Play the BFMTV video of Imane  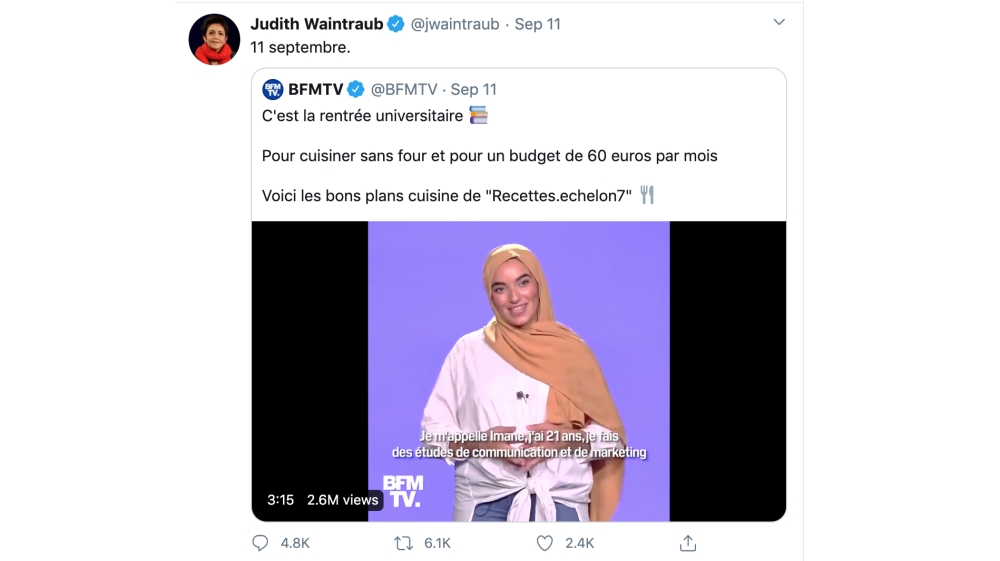tap(518, 371)
